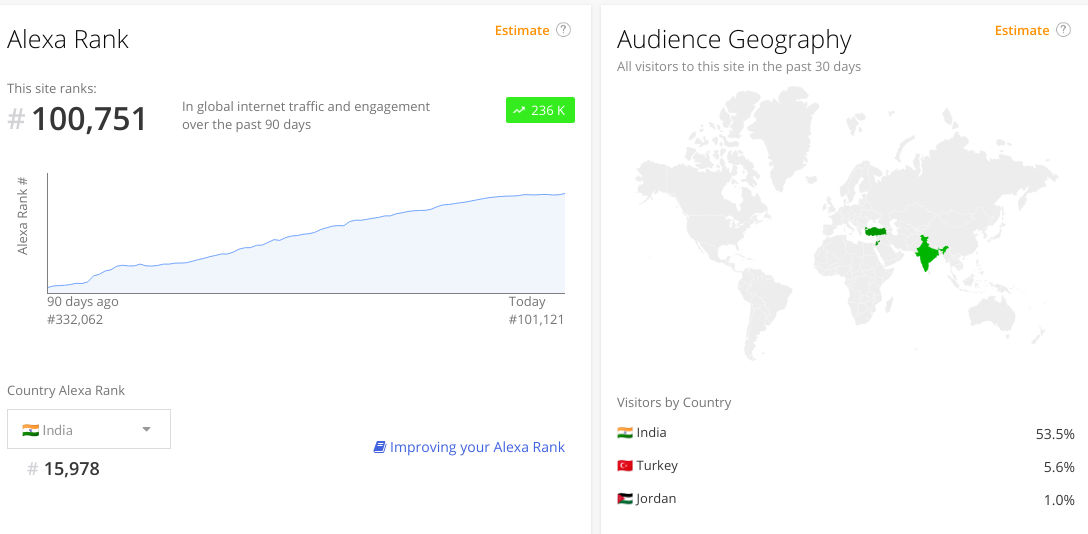
Task: Click the country rank value 15,978
Action: point(71,469)
